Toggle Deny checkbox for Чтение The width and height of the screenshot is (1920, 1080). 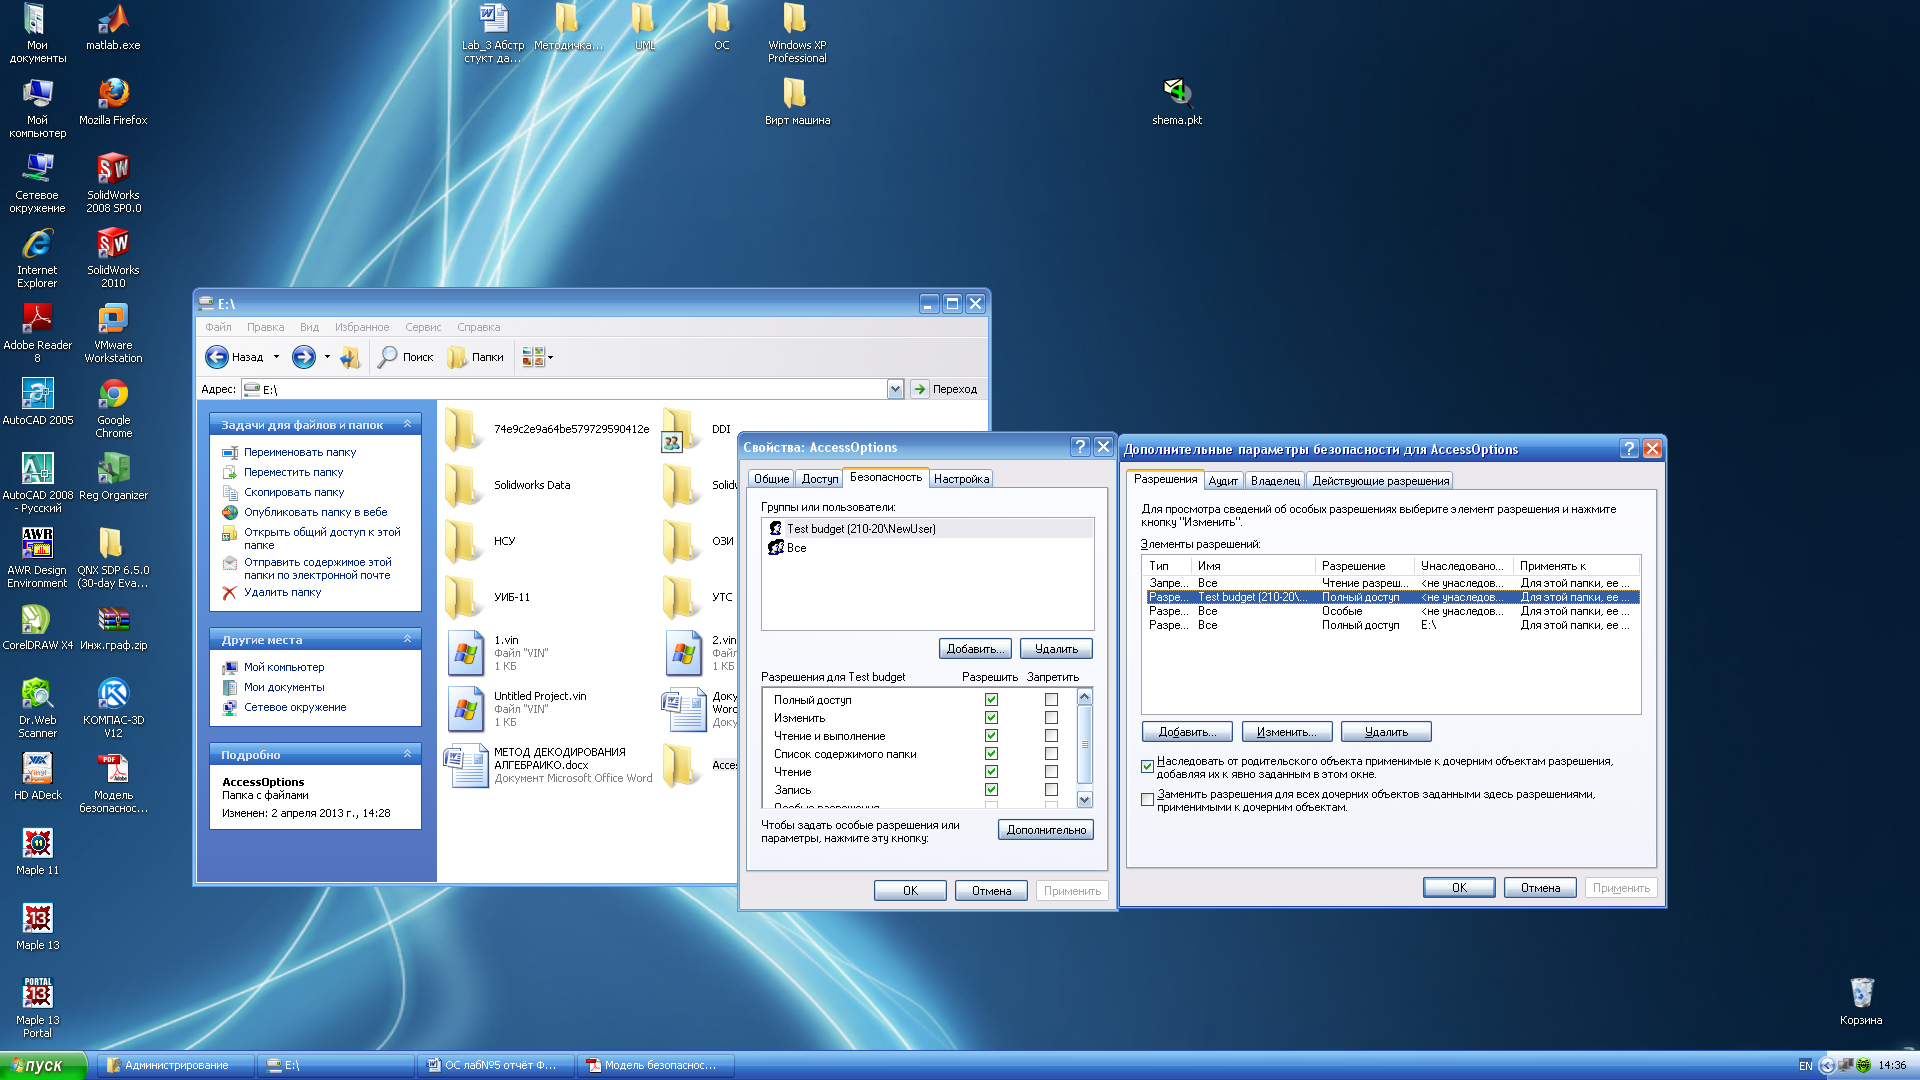(1051, 772)
